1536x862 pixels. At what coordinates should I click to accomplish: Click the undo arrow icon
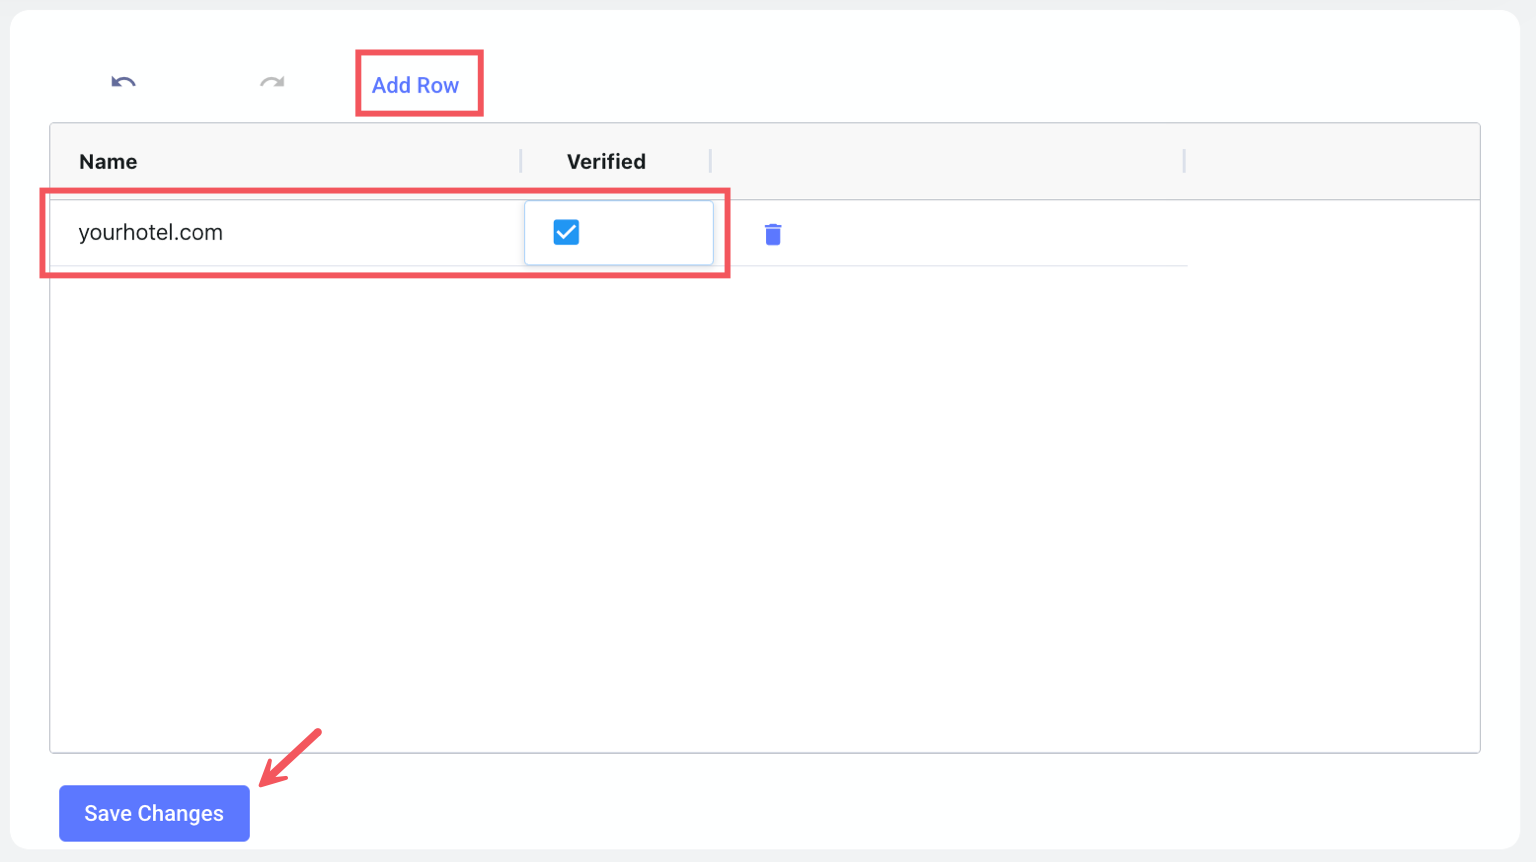click(123, 83)
